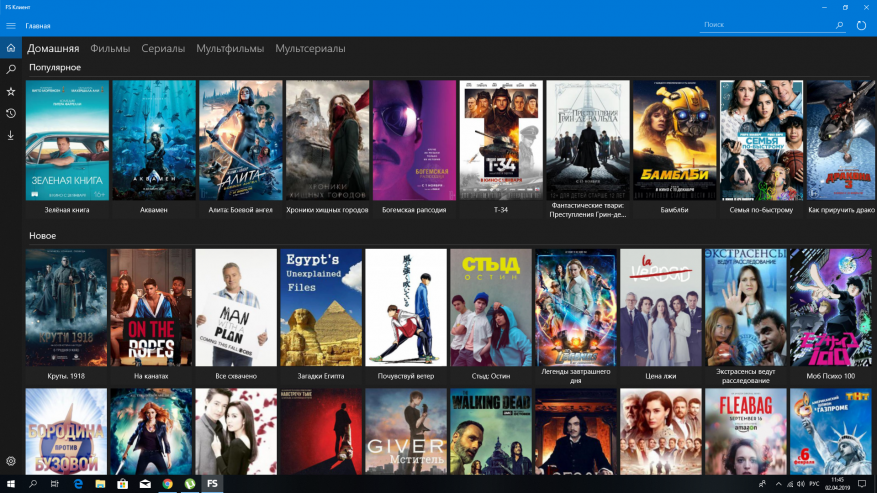Switch to the Сериалы tab

coord(163,49)
